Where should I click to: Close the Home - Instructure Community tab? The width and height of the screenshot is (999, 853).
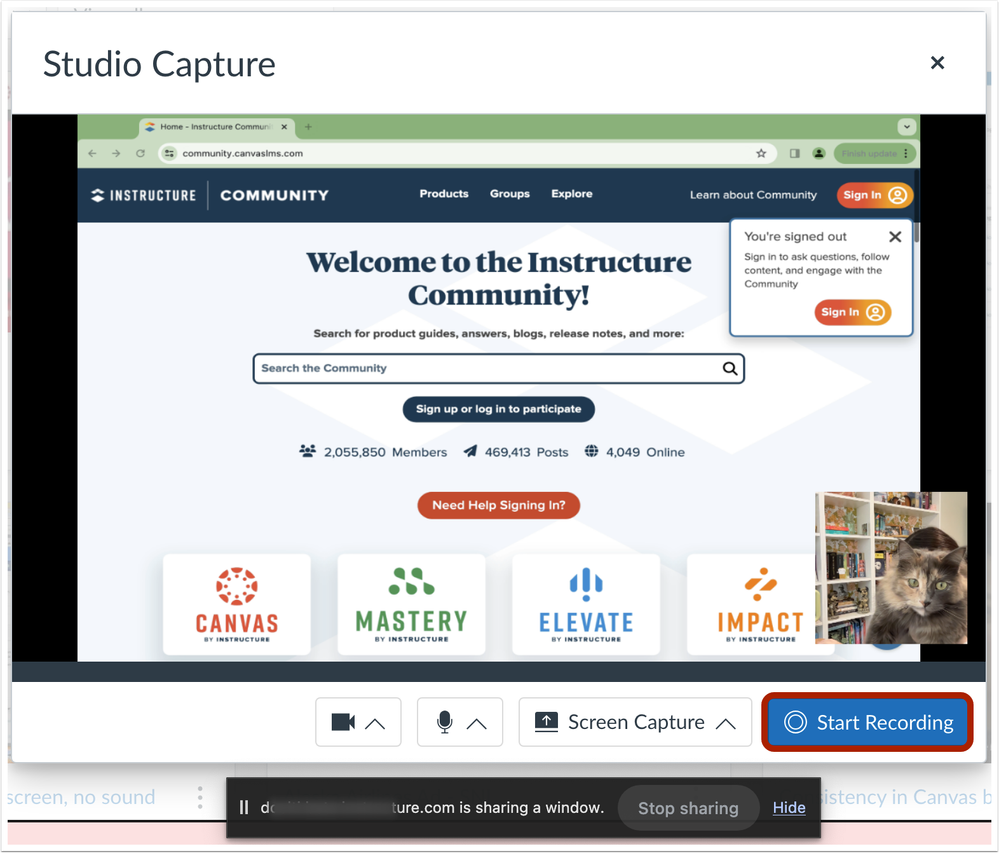(284, 127)
